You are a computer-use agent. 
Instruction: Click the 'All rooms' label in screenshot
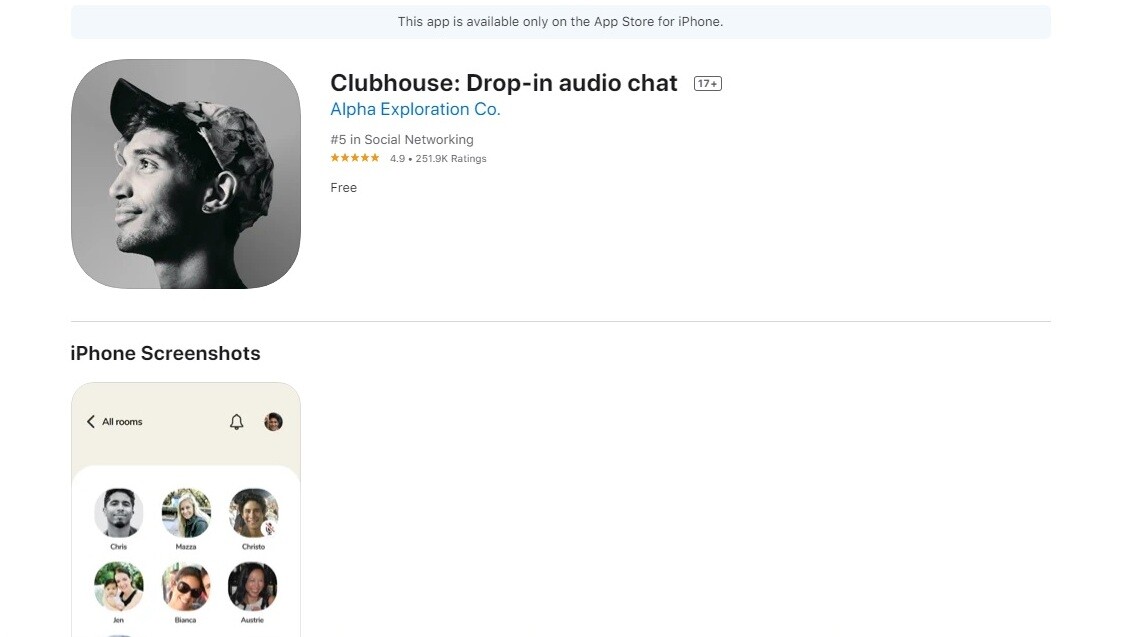[x=122, y=422]
